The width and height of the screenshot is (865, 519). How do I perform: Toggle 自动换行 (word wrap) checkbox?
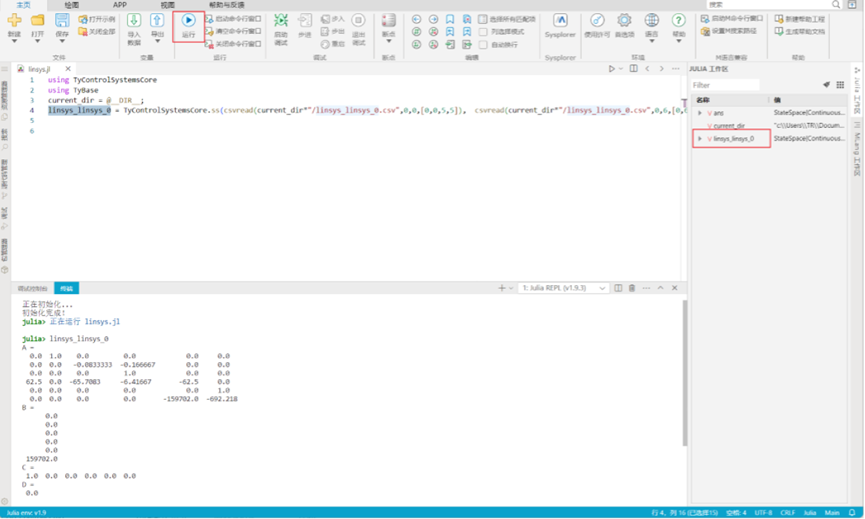[x=483, y=44]
